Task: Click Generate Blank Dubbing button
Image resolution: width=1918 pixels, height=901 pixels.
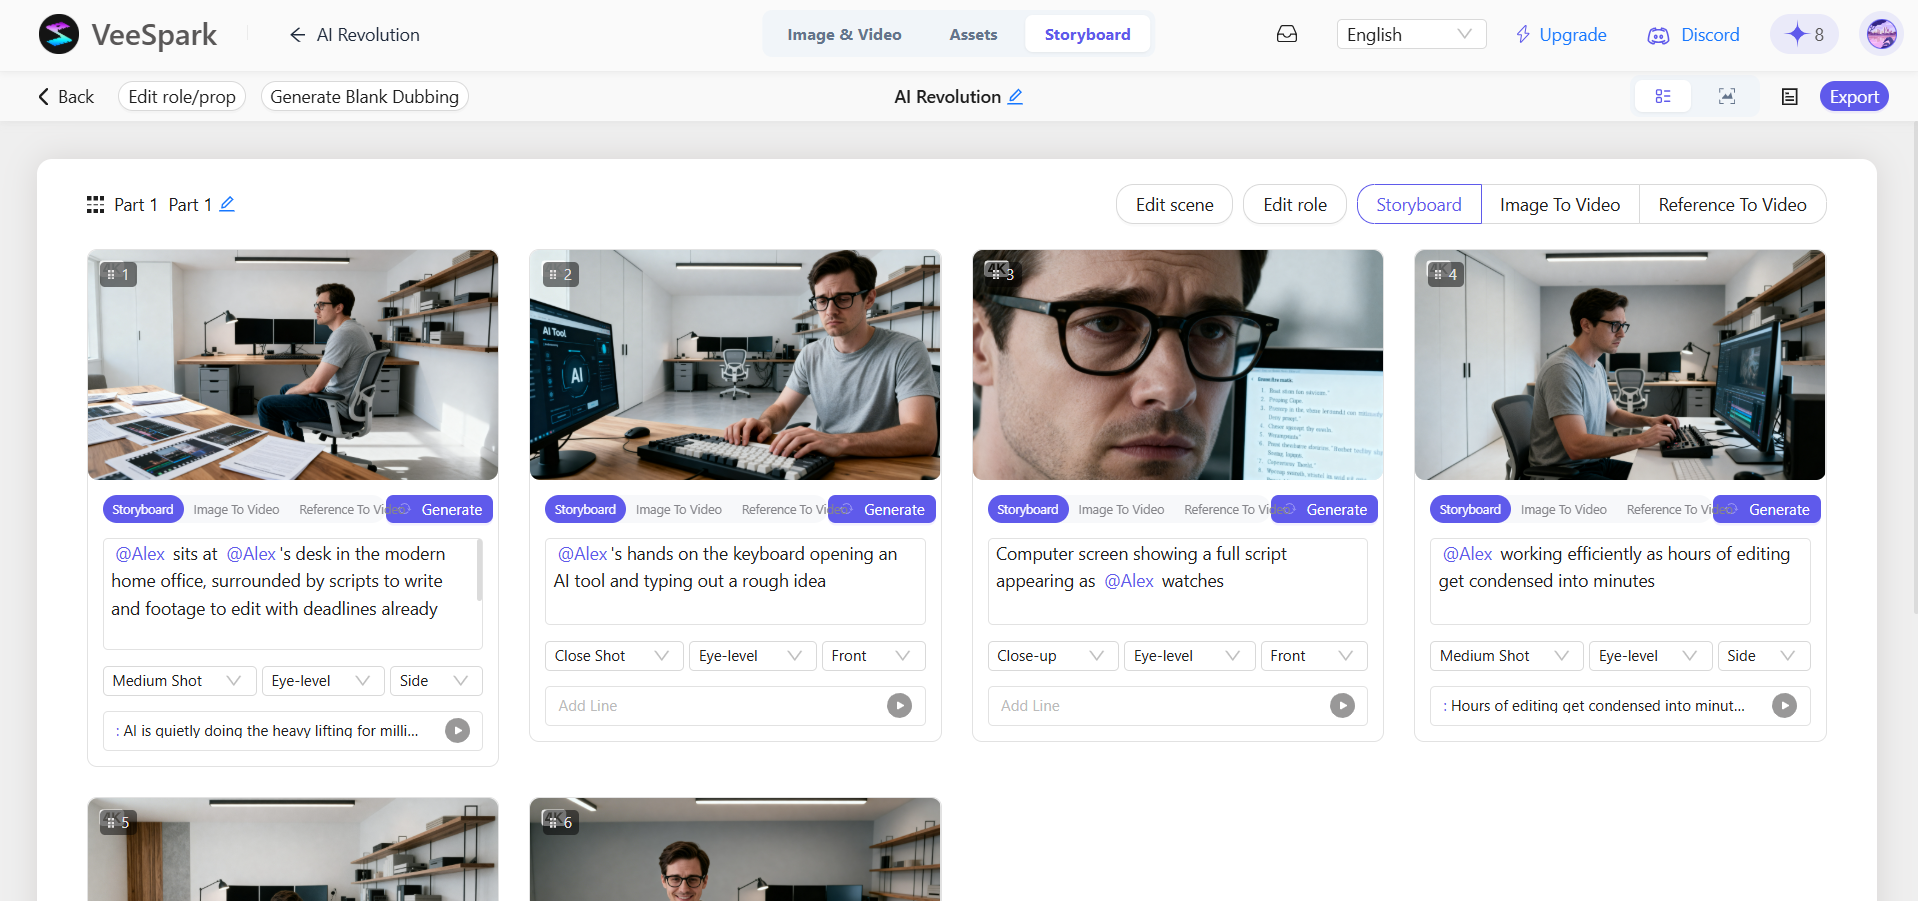Action: (x=365, y=97)
